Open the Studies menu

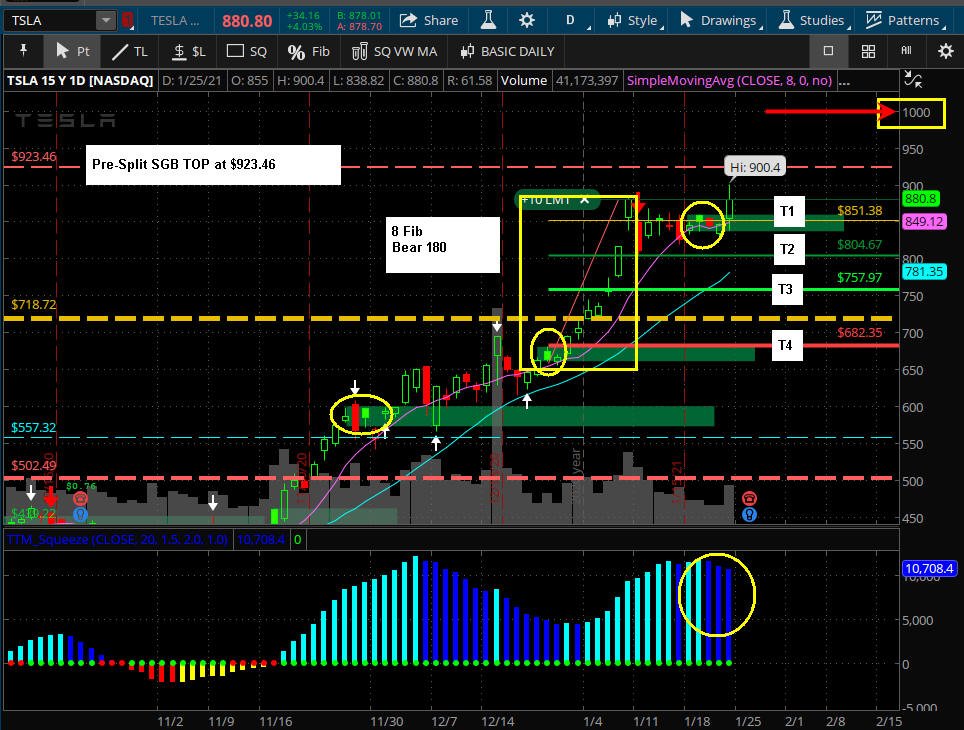point(814,20)
